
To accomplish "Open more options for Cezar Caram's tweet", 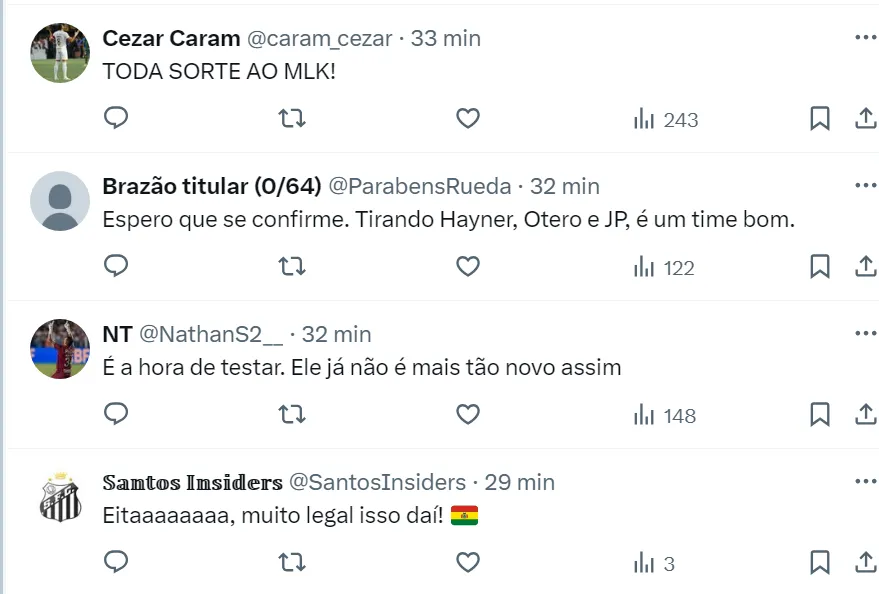I will click(x=865, y=37).
